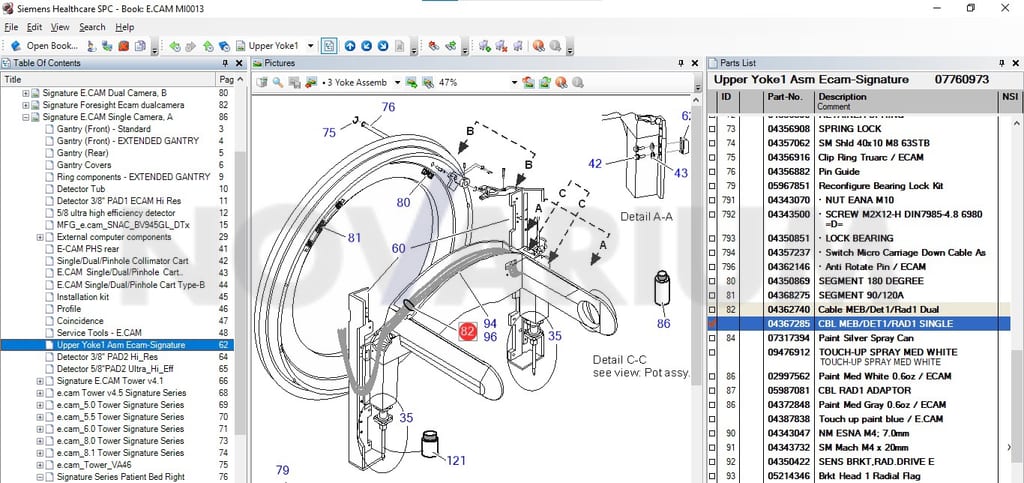Open the Upper Yoke1 page dropdown
Image resolution: width=1024 pixels, height=483 pixels.
coord(310,46)
